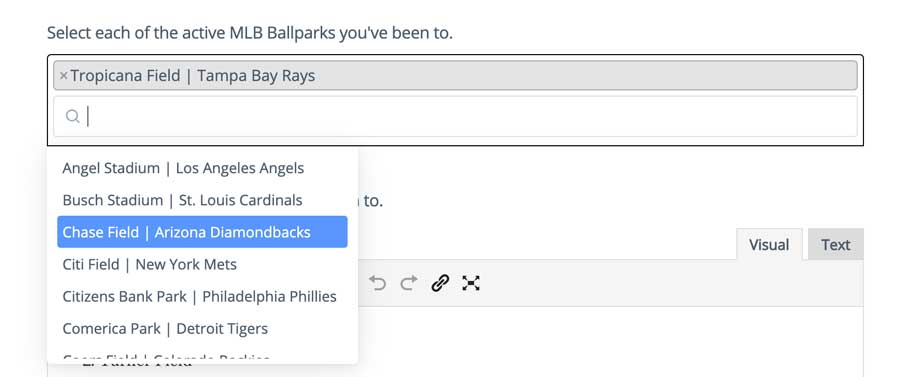Click the fullscreen expand icon
Viewport: 900px width, 377px height.
tap(471, 283)
